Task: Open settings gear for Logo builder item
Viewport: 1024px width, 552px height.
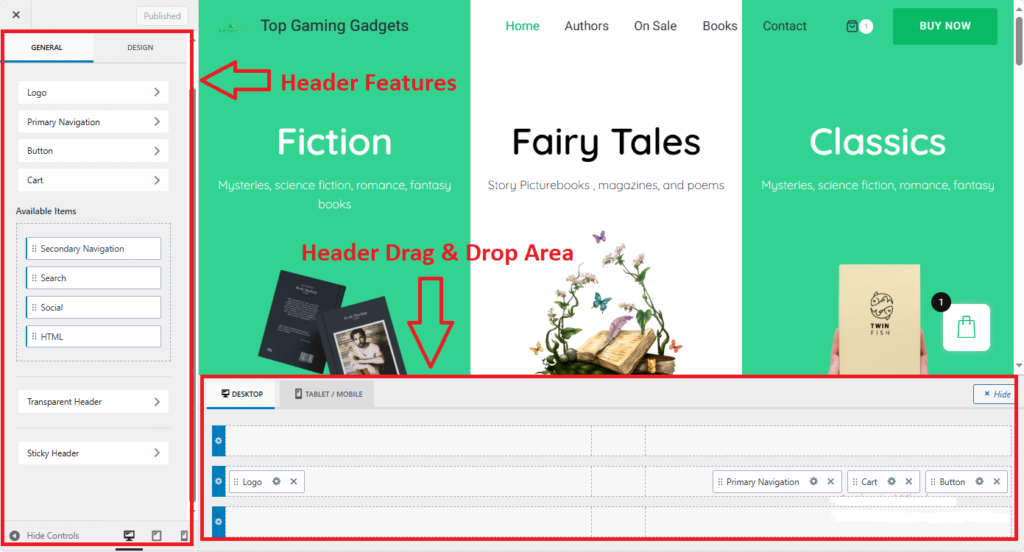Action: 276,482
